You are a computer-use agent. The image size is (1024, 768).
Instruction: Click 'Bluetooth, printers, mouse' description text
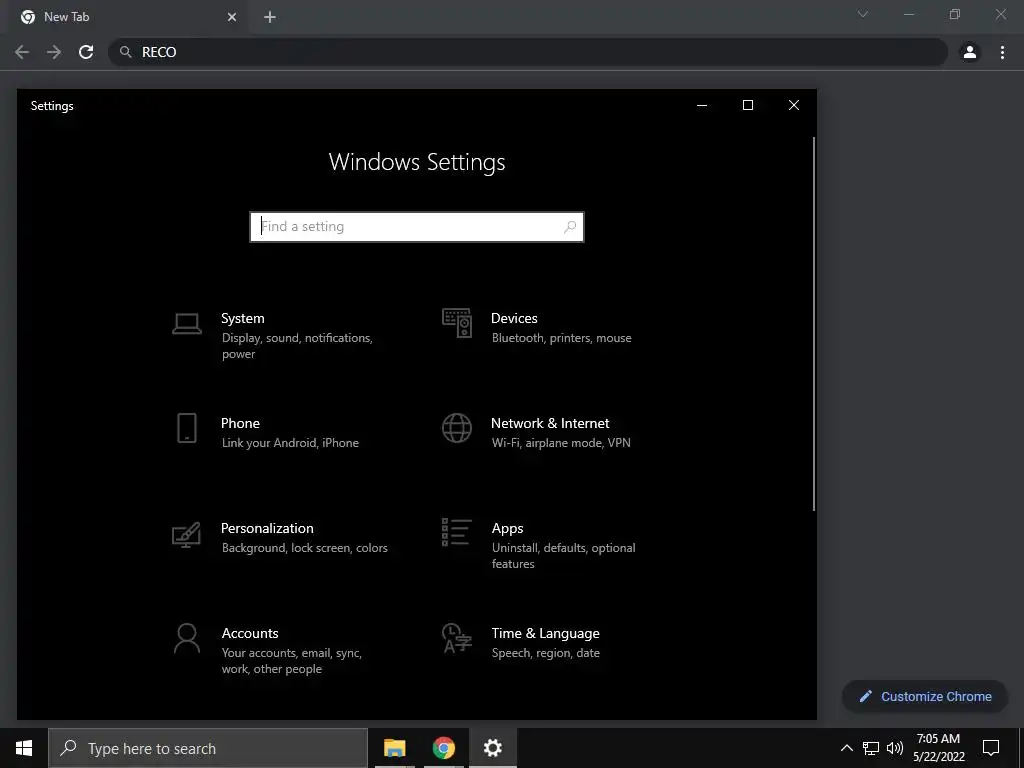pos(562,338)
